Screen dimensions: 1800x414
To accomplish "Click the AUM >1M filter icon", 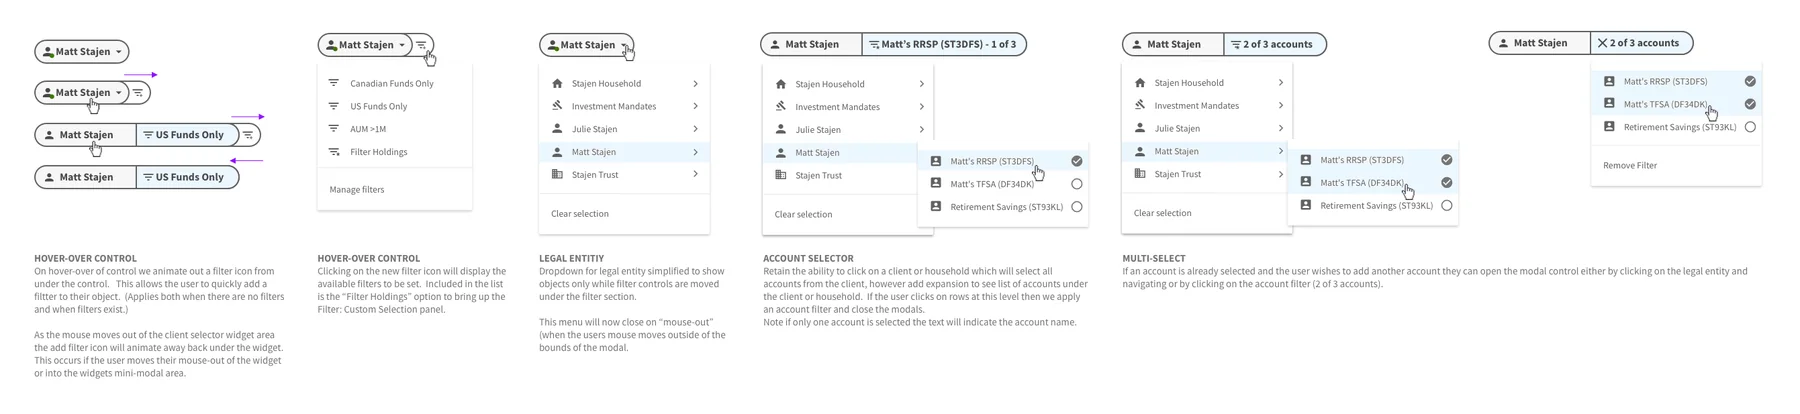I will pos(334,129).
